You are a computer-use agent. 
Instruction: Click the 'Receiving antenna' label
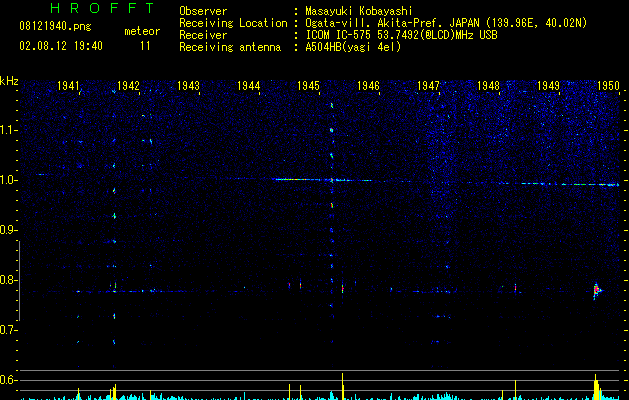tap(230, 47)
